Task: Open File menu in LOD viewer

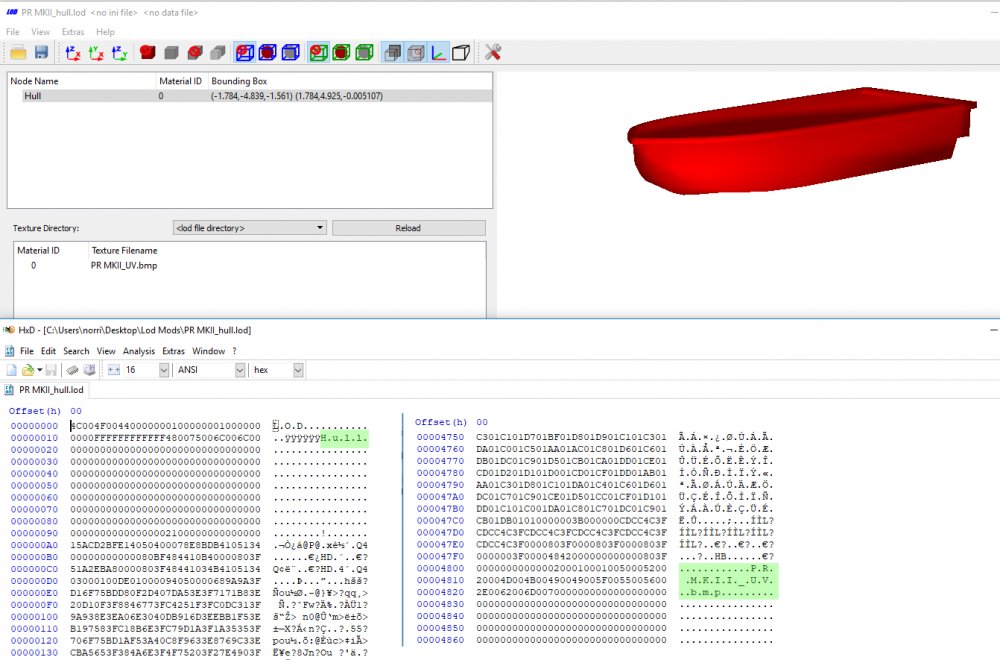Action: coord(13,31)
